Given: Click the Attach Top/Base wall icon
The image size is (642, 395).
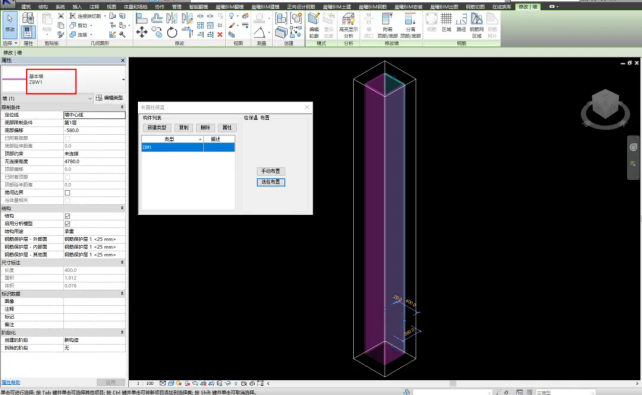Looking at the screenshot, I should coord(387,25).
